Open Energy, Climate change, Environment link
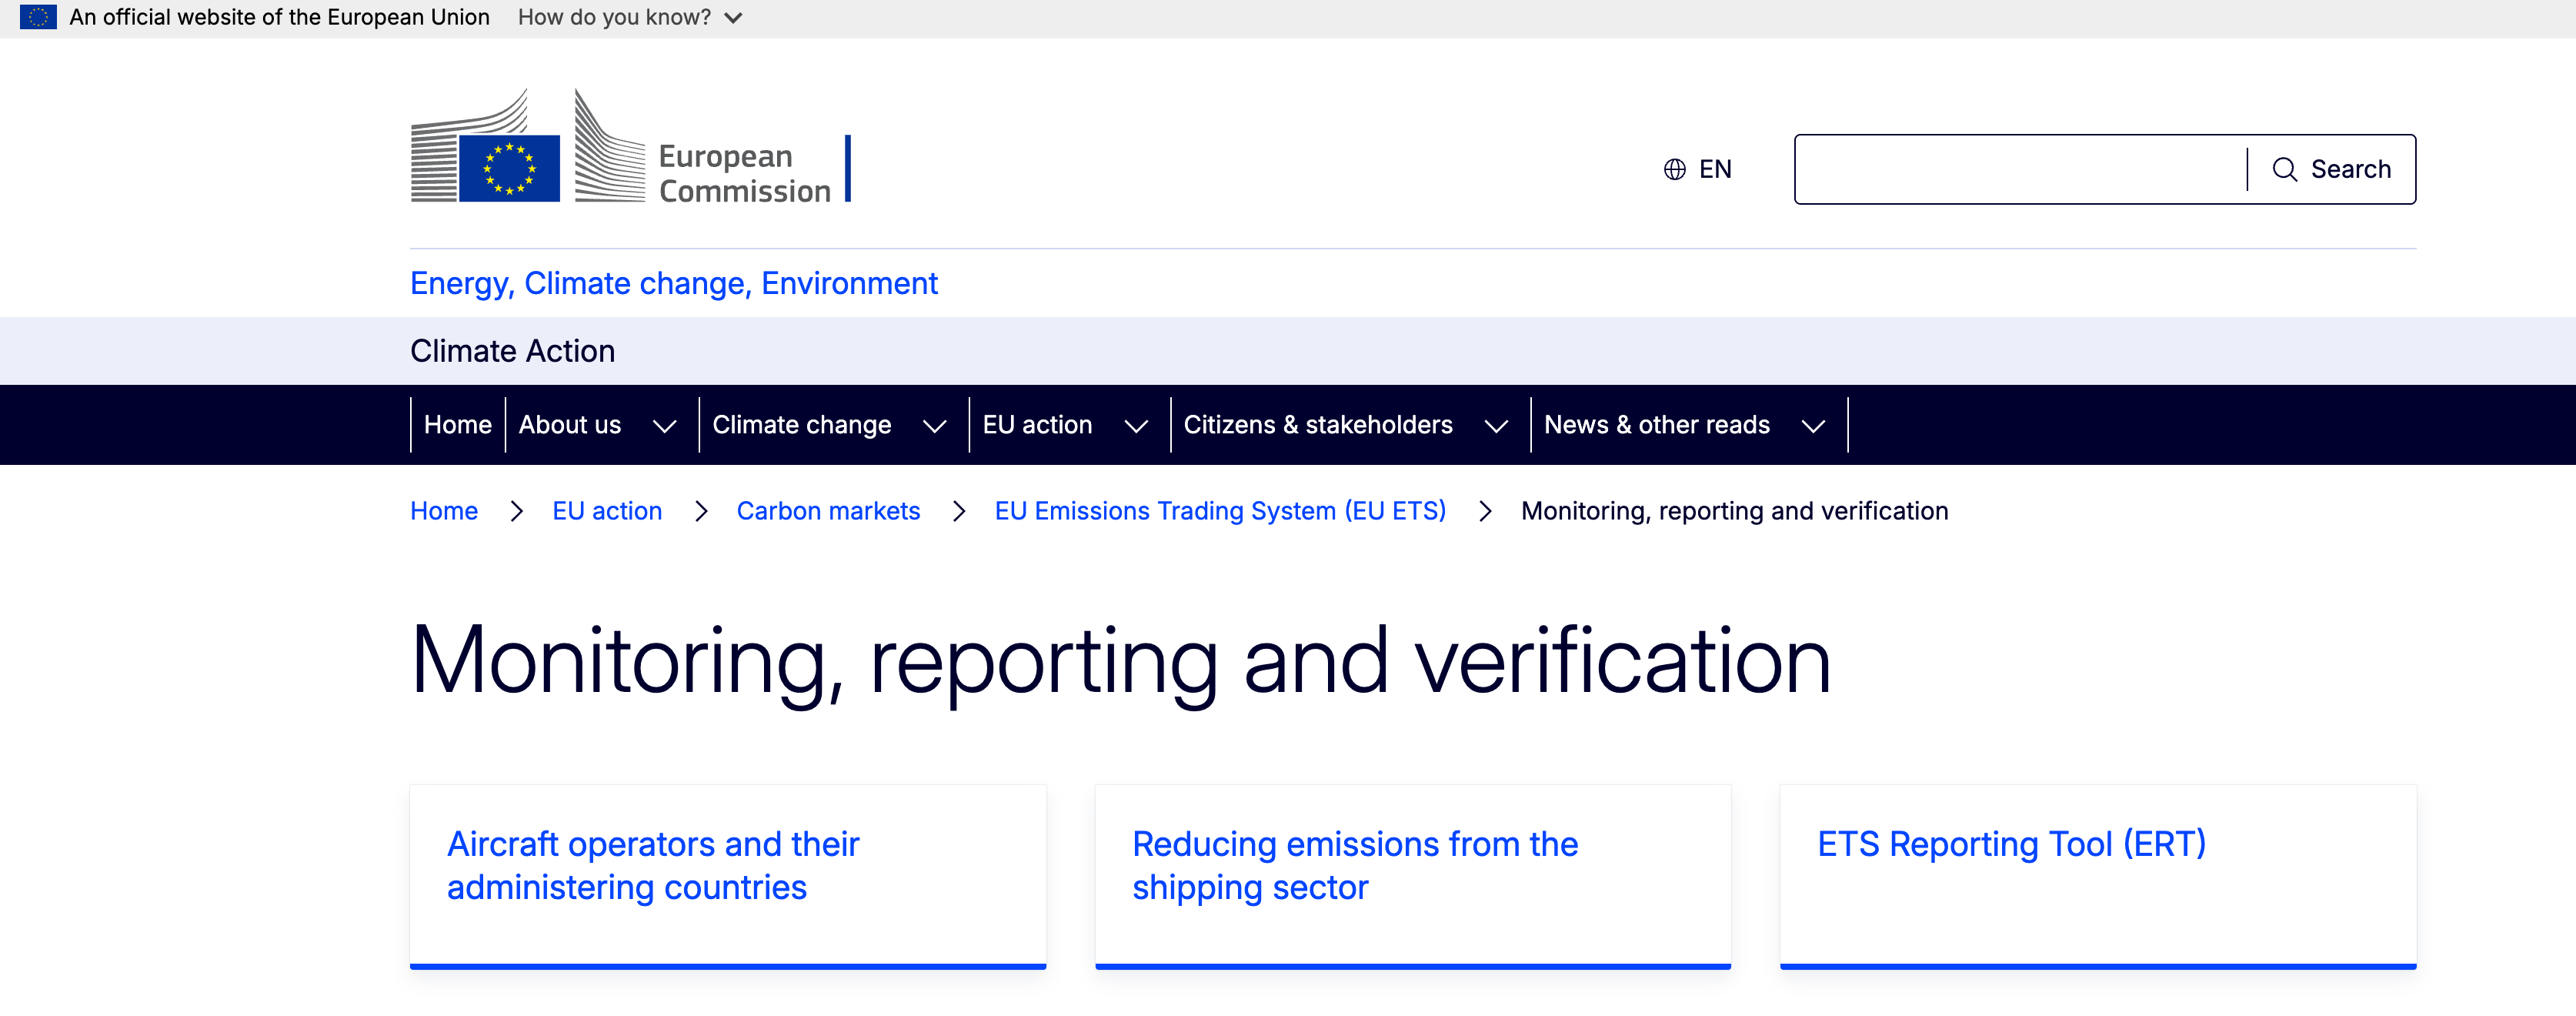 [673, 284]
